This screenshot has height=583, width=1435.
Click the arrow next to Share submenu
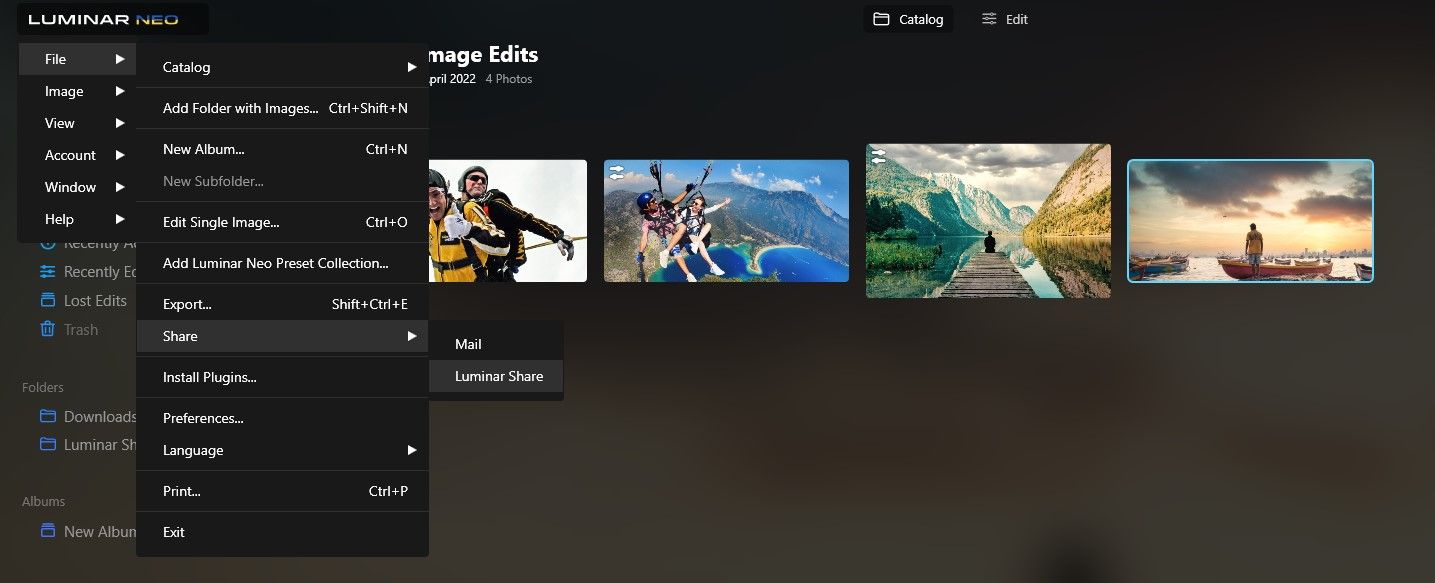tap(412, 336)
